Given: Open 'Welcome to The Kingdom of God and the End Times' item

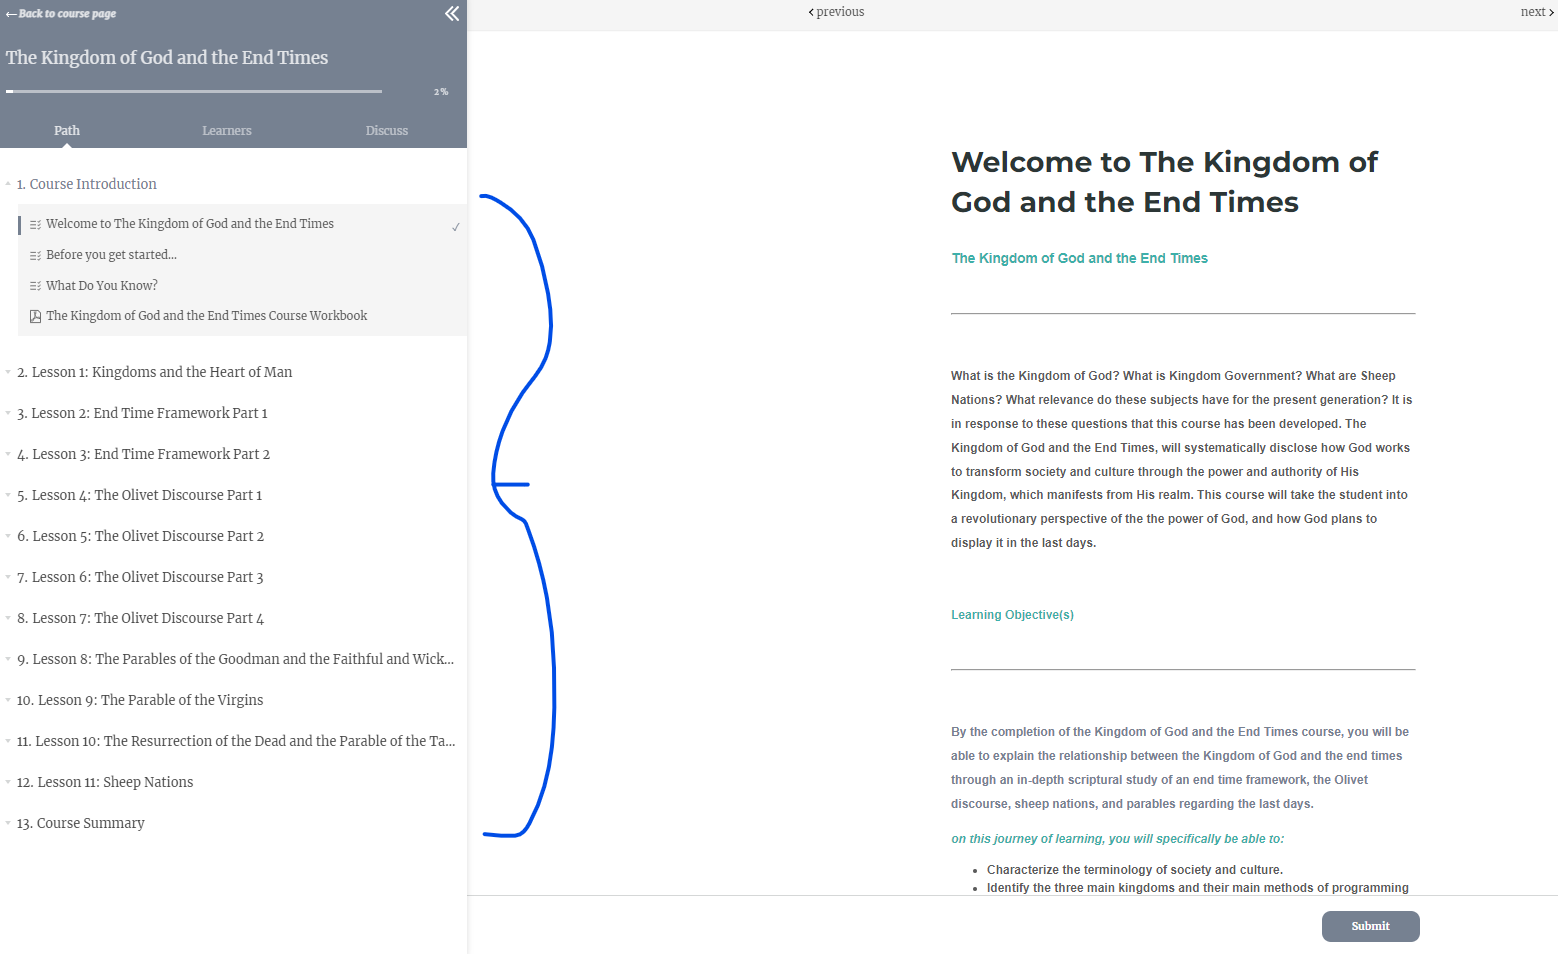Looking at the screenshot, I should 190,224.
